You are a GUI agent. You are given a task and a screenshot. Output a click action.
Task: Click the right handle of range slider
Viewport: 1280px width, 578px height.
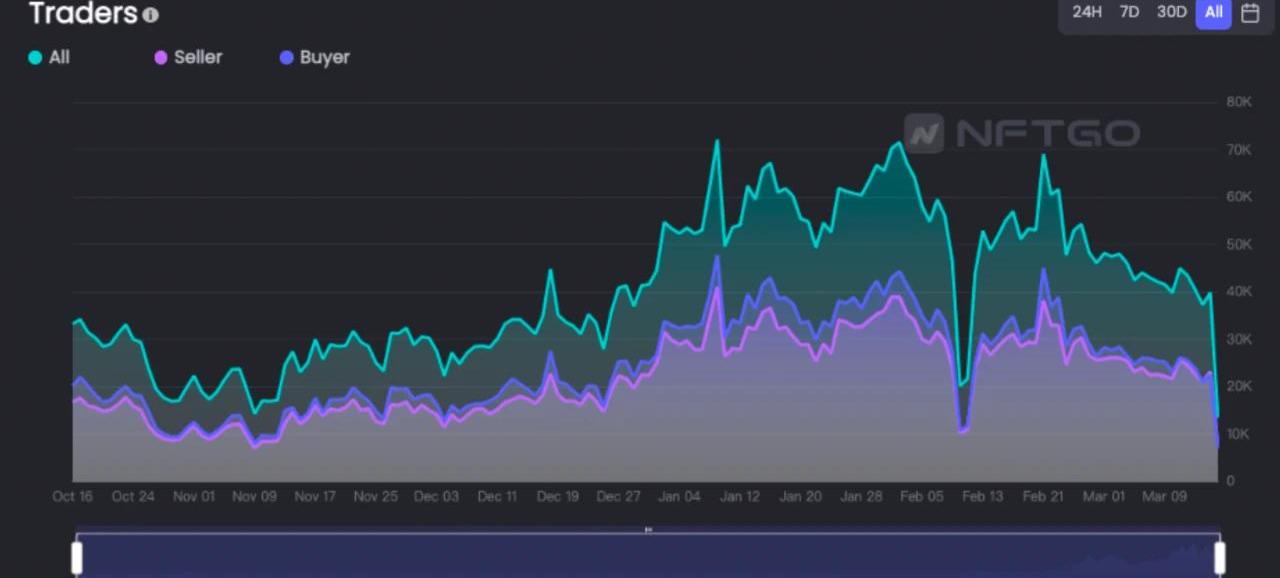1219,557
